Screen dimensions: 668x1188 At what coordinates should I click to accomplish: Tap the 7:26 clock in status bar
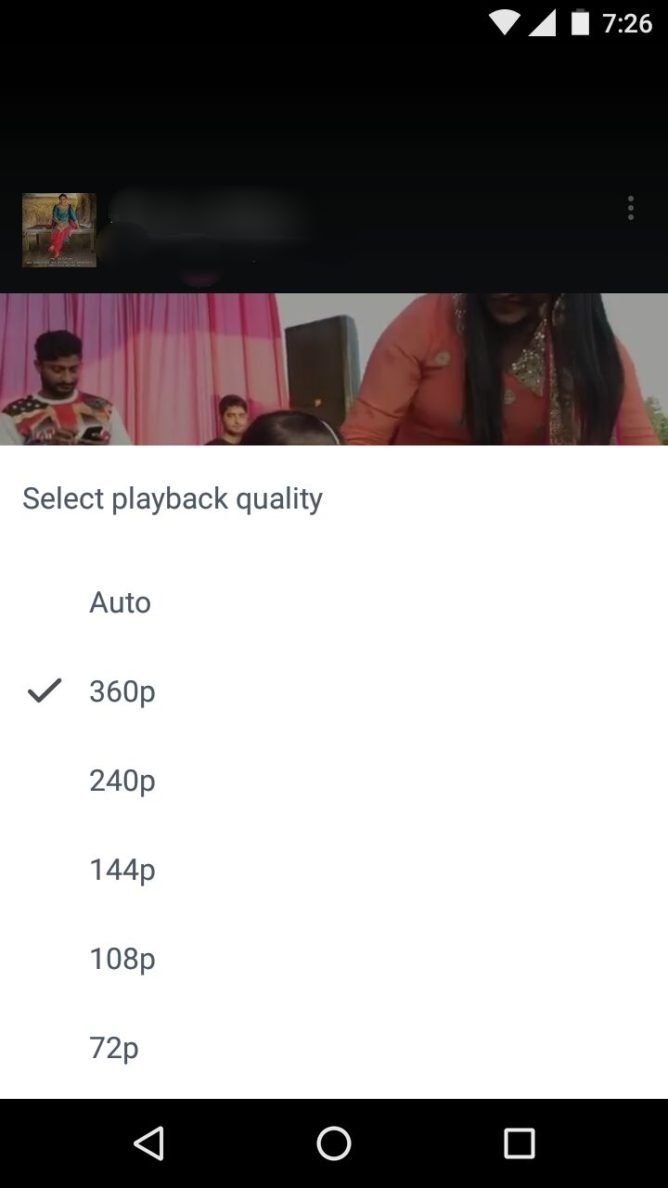coord(627,23)
